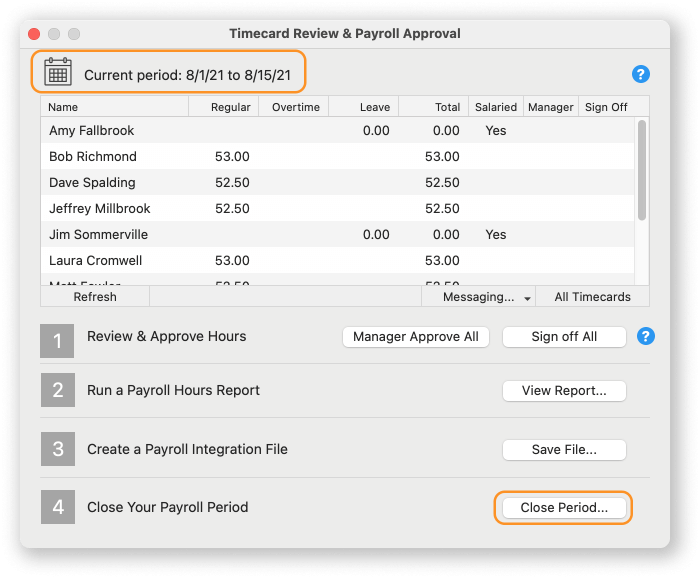The width and height of the screenshot is (700, 578).
Task: Select the Laura Cromwell row
Action: [338, 260]
